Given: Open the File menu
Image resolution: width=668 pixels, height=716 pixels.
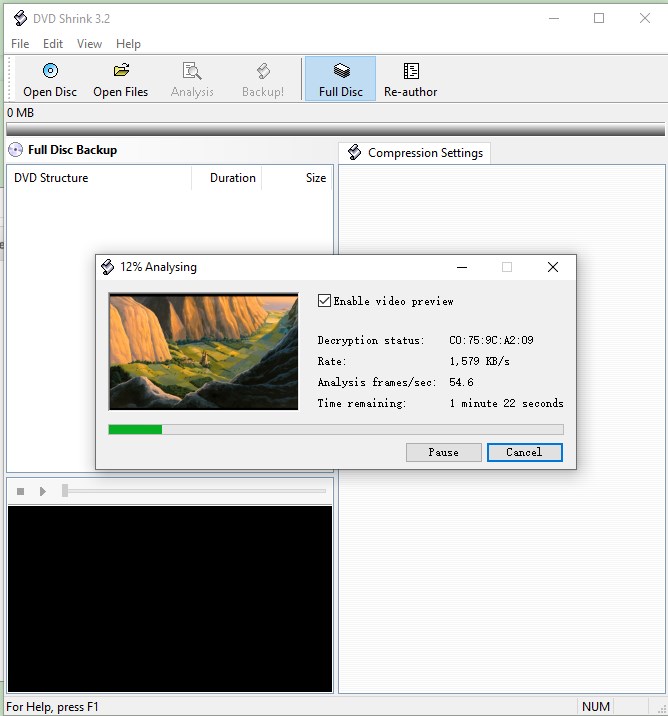Looking at the screenshot, I should [x=20, y=44].
